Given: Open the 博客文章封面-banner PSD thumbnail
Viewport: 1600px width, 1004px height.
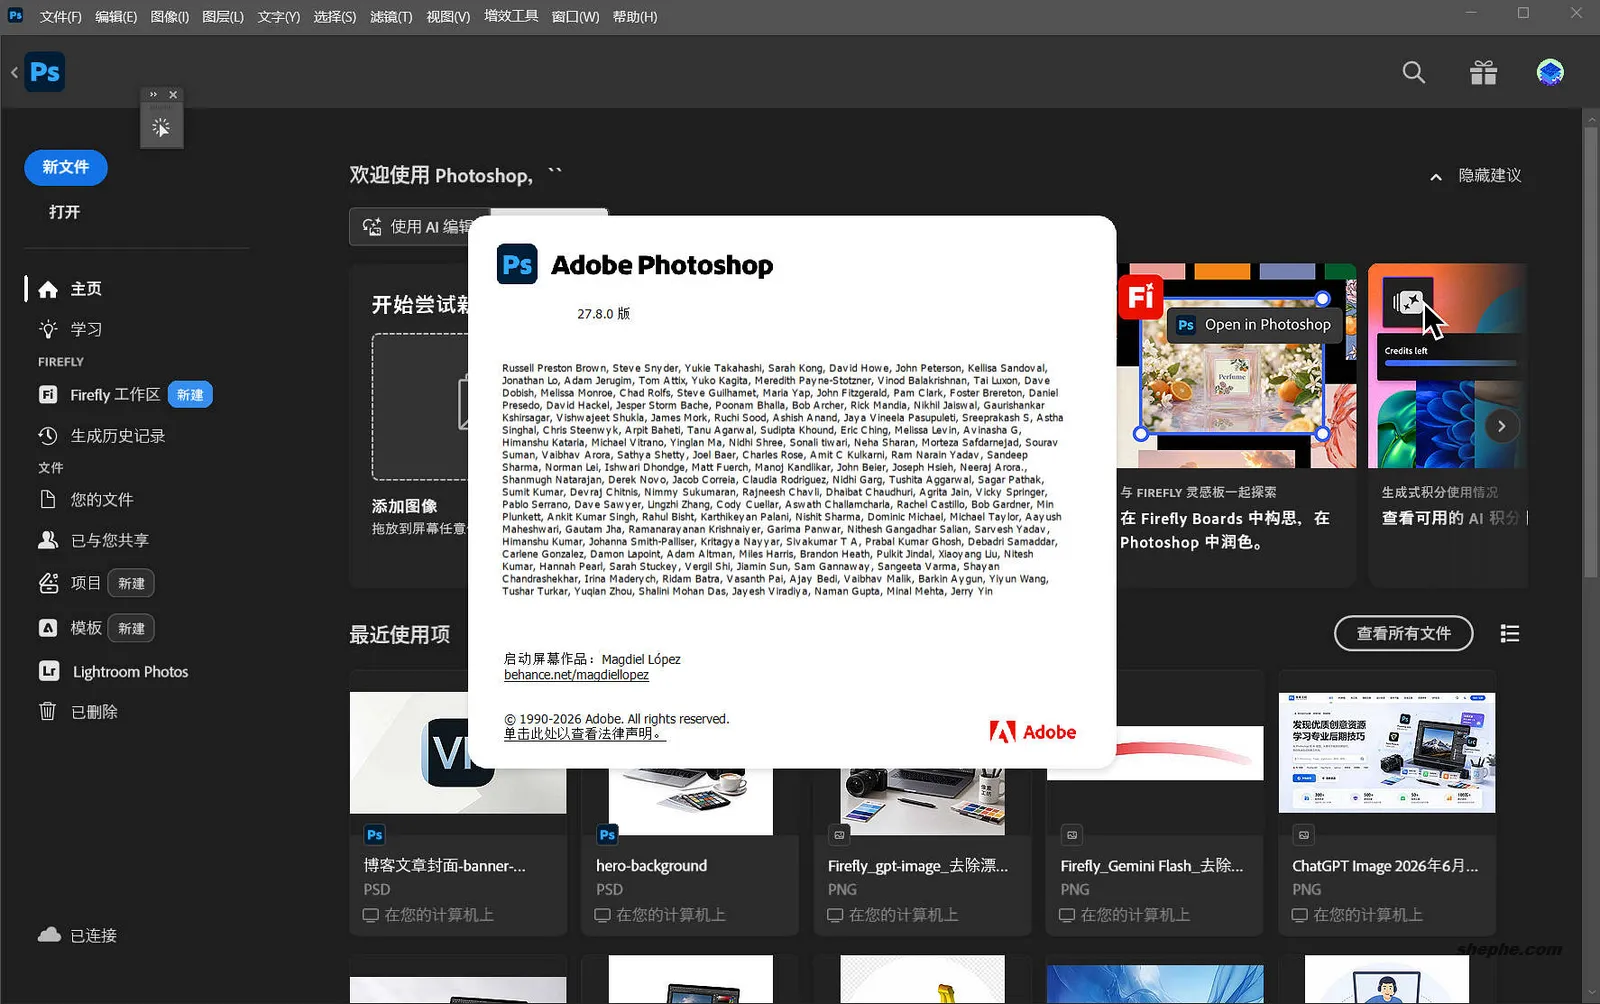Looking at the screenshot, I should click(x=458, y=752).
